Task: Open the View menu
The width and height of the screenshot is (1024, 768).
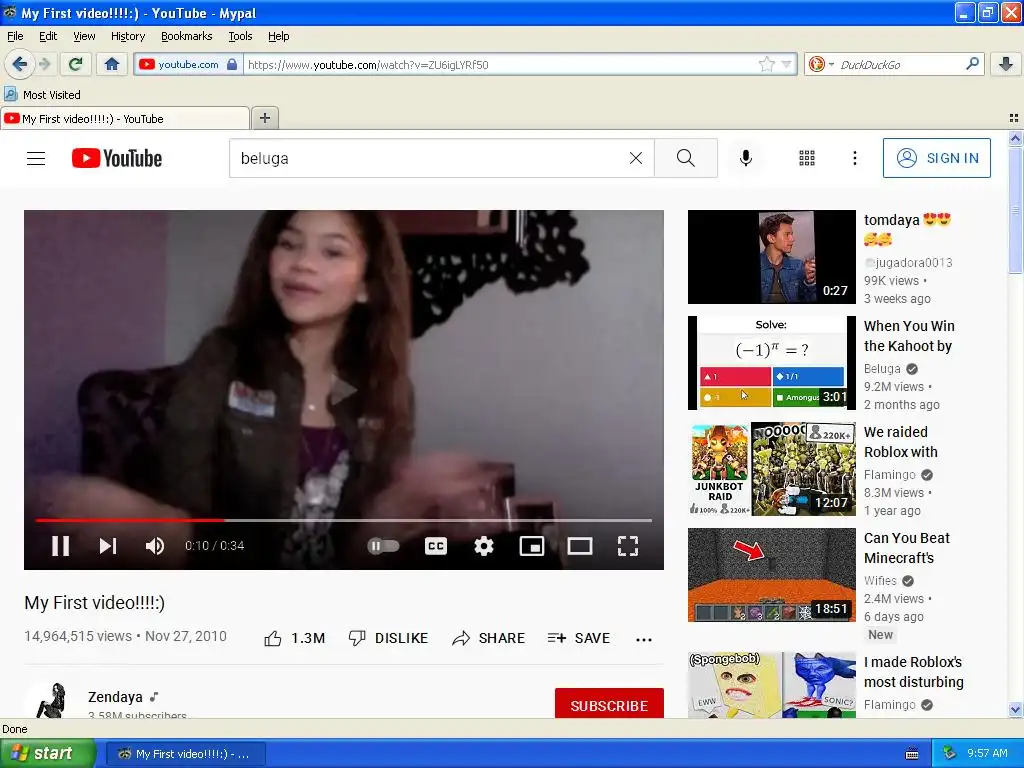Action: coord(84,36)
